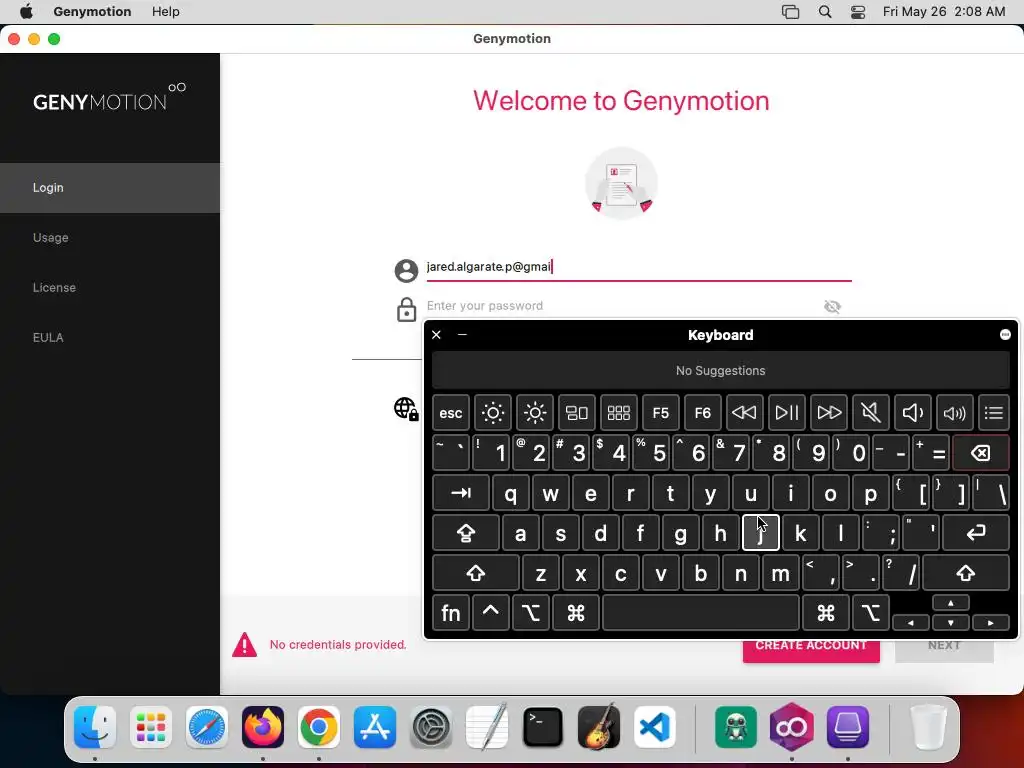Tap the play/pause media key
1024x768 pixels.
786,413
